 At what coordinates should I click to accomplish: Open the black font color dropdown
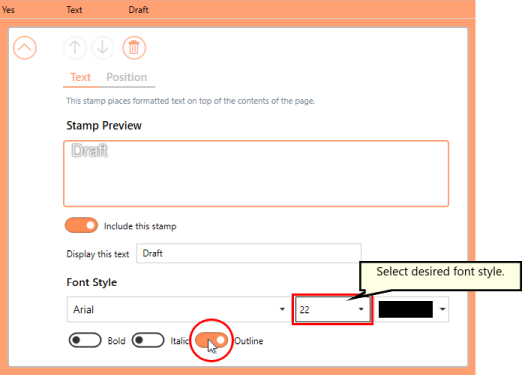[x=412, y=309]
